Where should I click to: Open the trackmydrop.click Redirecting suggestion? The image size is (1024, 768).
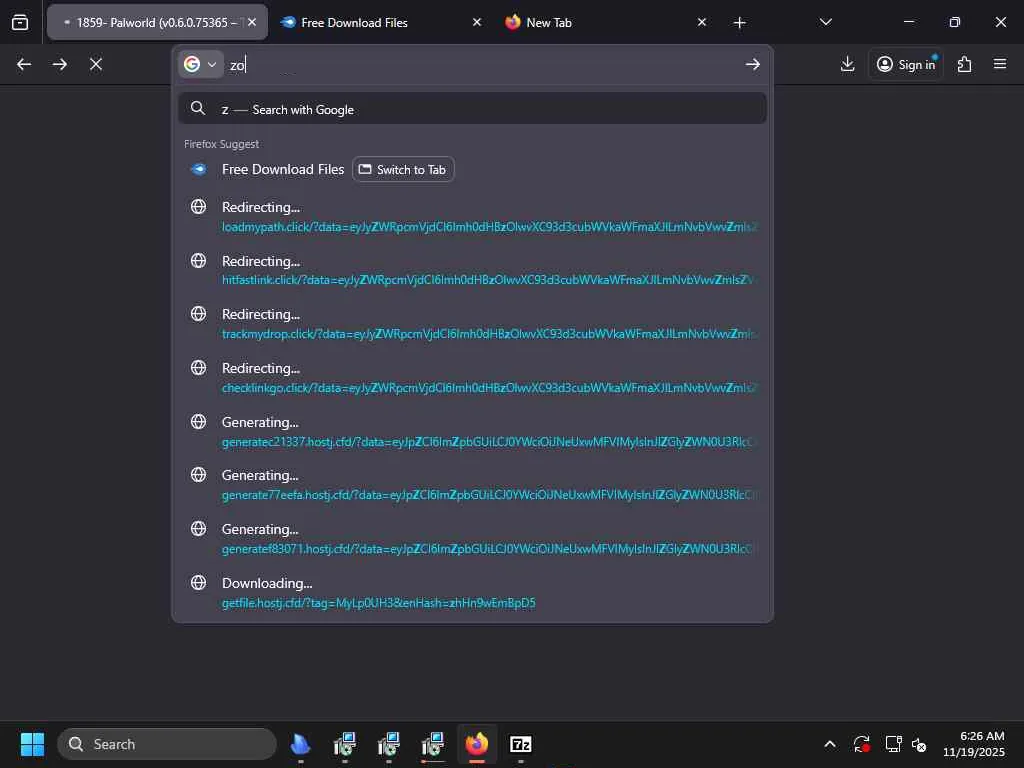(472, 324)
